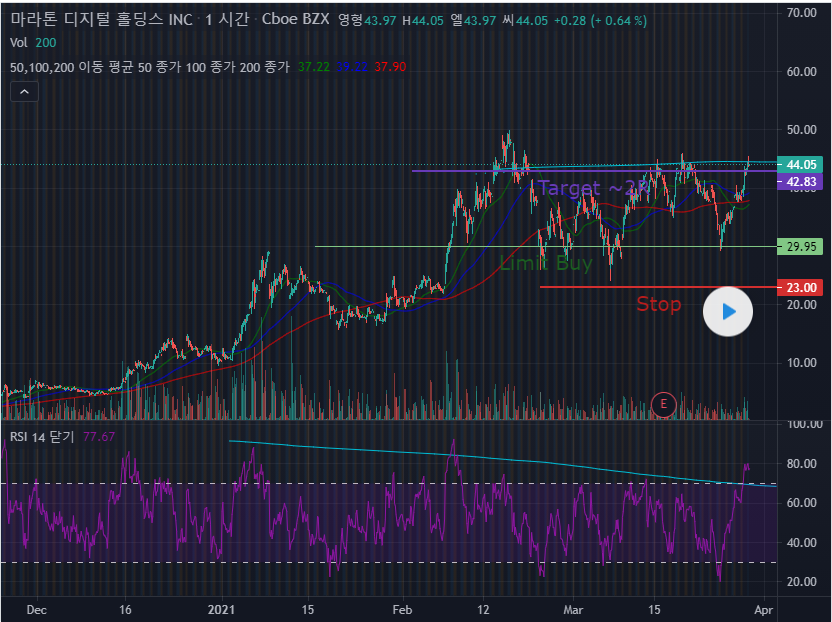Click the blue play button on chart
832x622 pixels.
click(728, 312)
